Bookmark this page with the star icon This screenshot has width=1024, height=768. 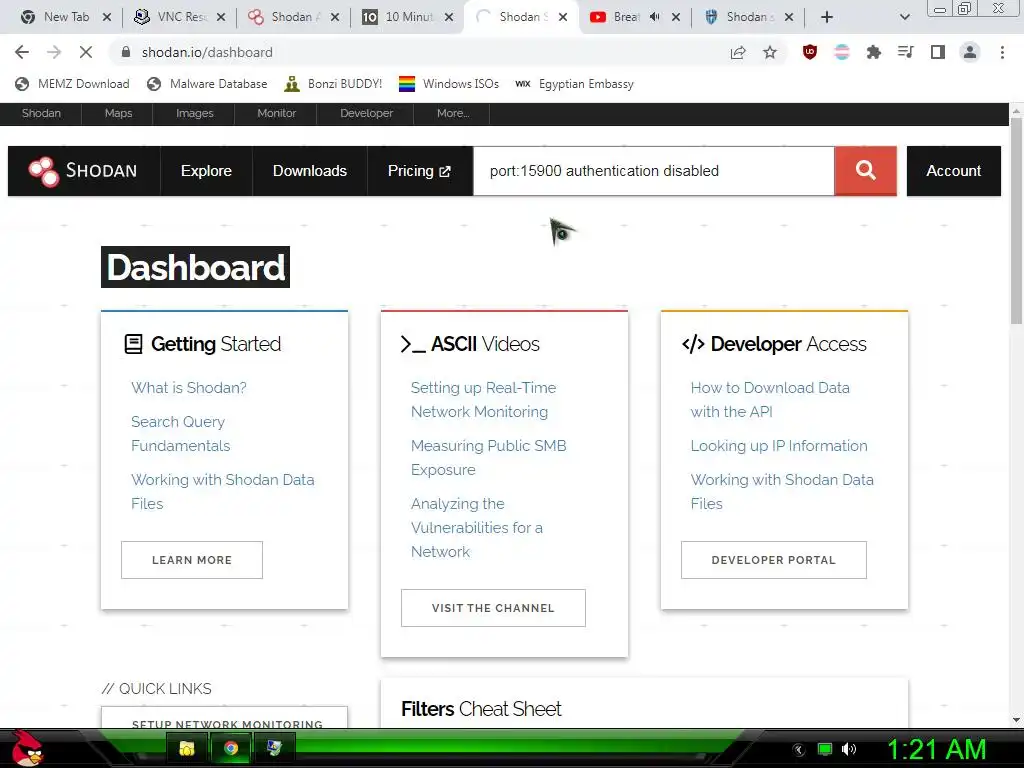pyautogui.click(x=770, y=52)
